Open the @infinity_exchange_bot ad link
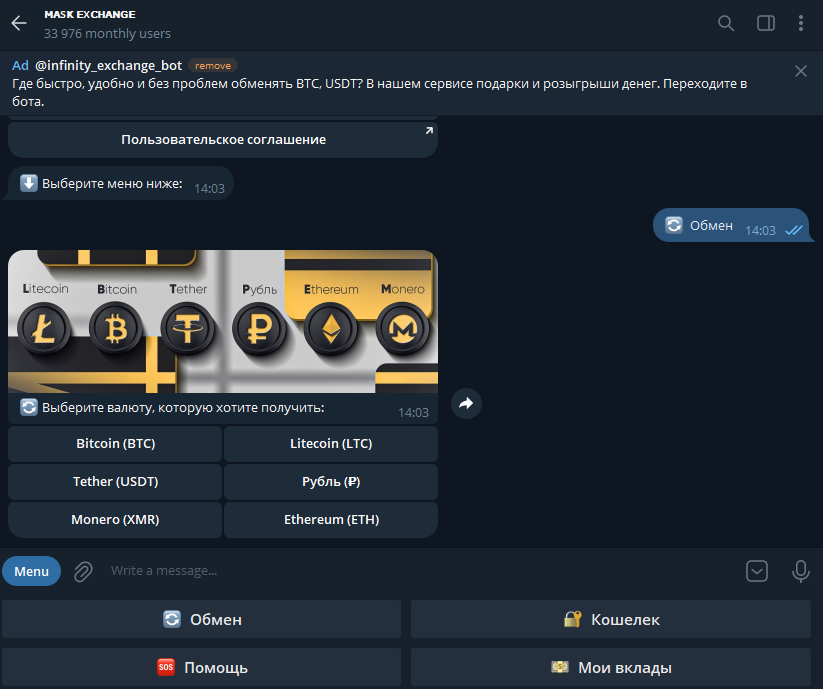This screenshot has height=689, width=823. pyautogui.click(x=108, y=66)
